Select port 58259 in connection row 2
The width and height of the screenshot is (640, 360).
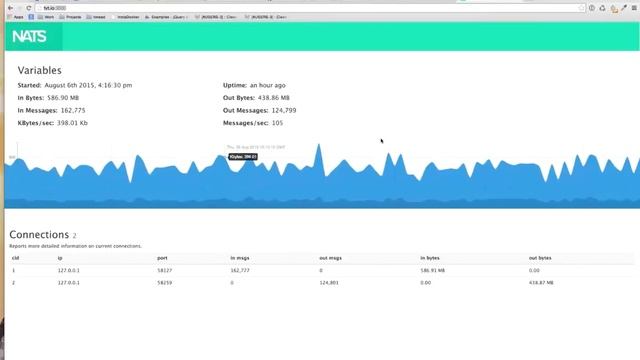click(x=164, y=282)
